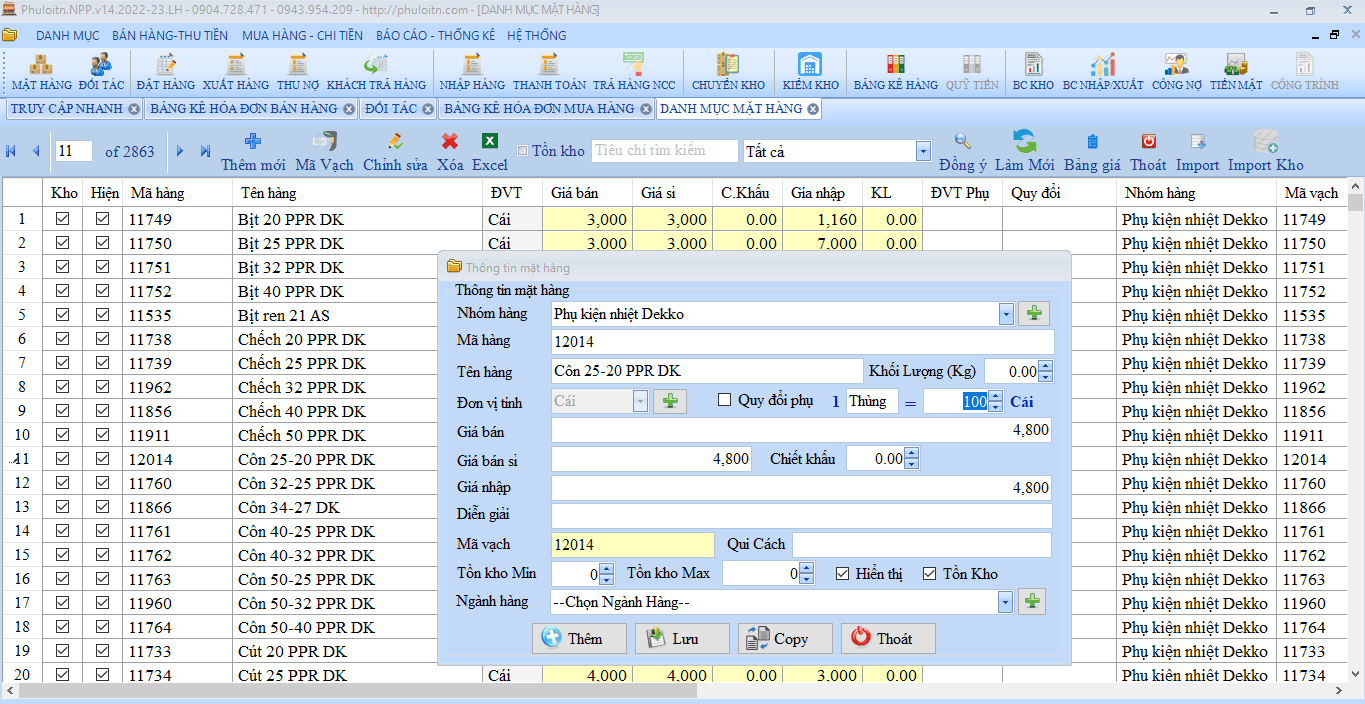Toggle Hiện checkbox for row 11750

(x=103, y=243)
